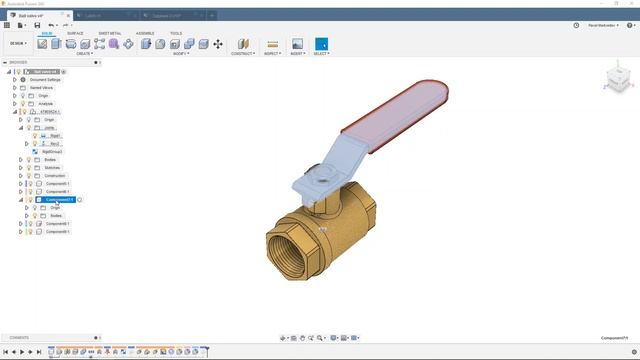Select the RigidGroup1 tree item
This screenshot has width=640, height=360.
(52, 152)
